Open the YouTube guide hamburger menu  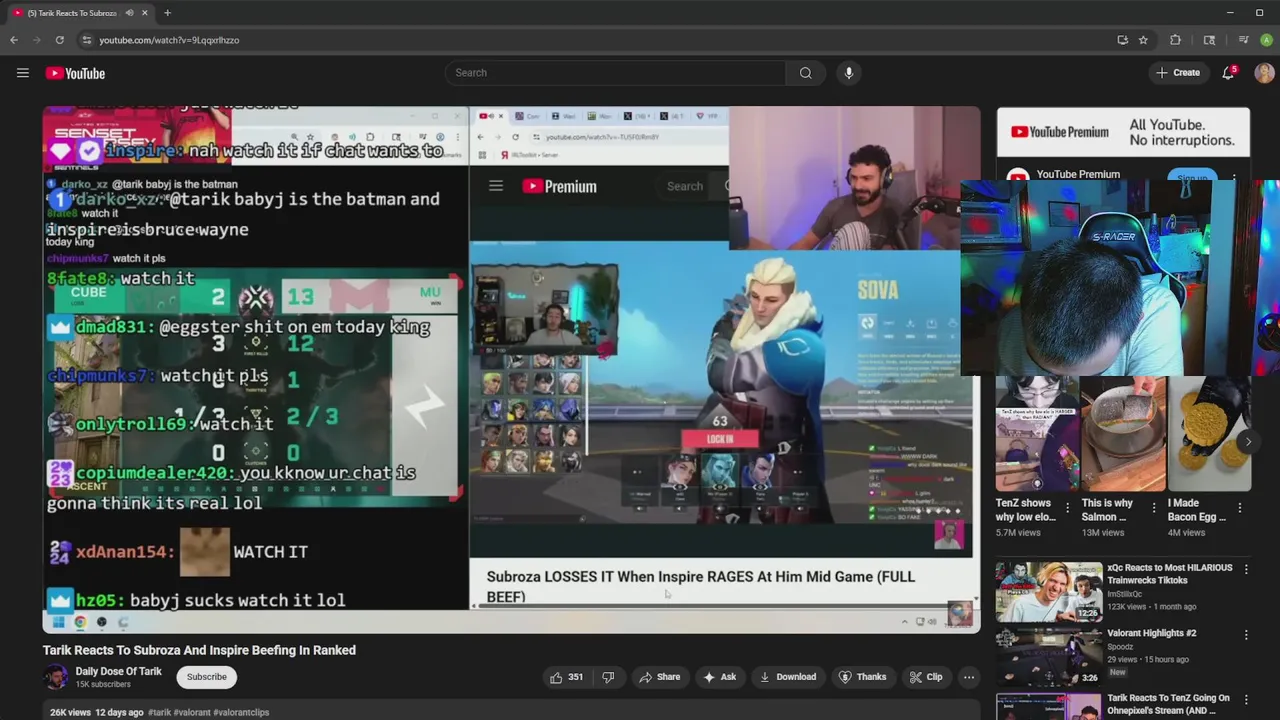click(22, 73)
